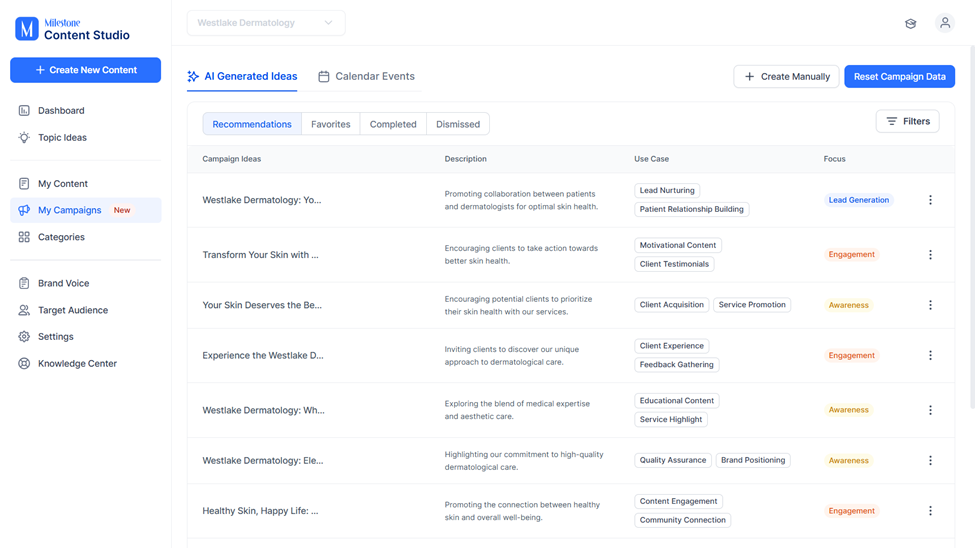
Task: Click the Lead Generation focus tag
Action: [x=859, y=200]
